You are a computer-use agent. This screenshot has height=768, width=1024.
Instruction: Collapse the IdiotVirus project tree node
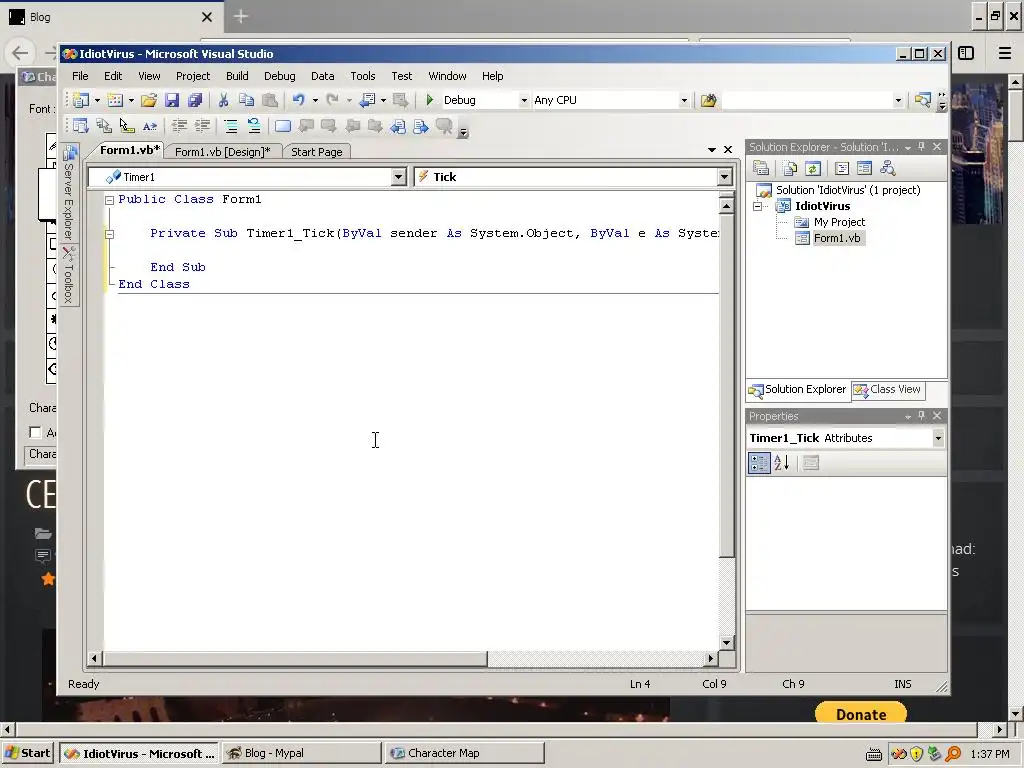click(758, 206)
